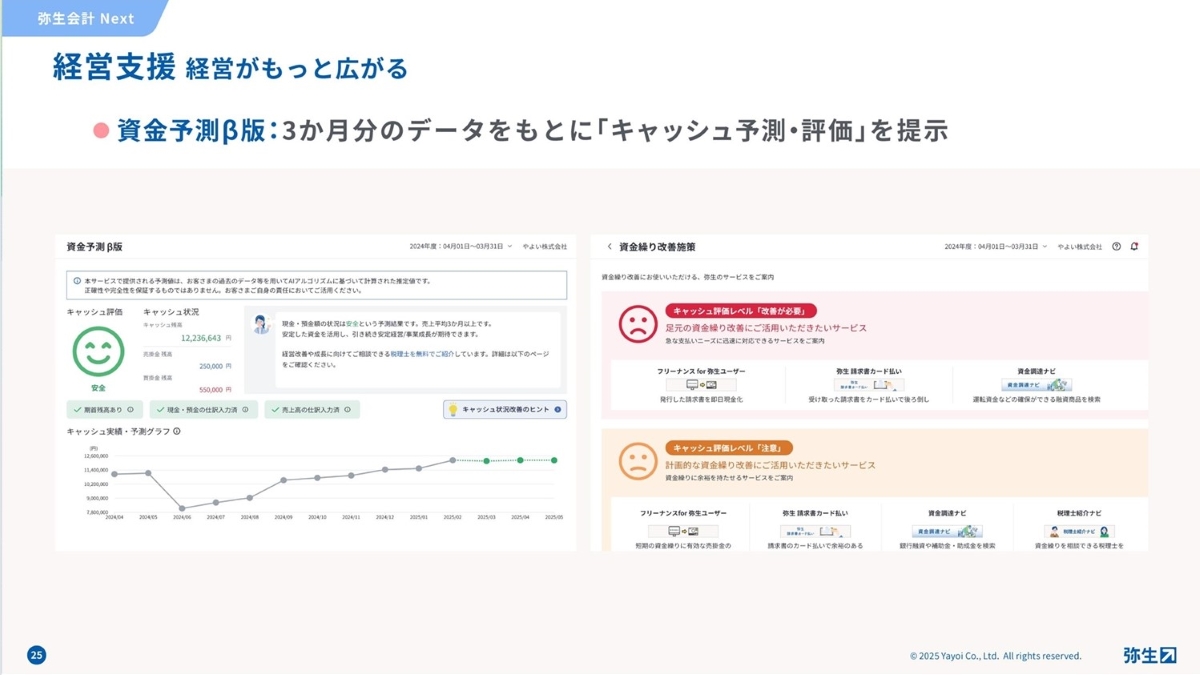This screenshot has height=675, width=1200.
Task: Click the 売上高の仕訳入力済 status chip
Action: point(311,410)
